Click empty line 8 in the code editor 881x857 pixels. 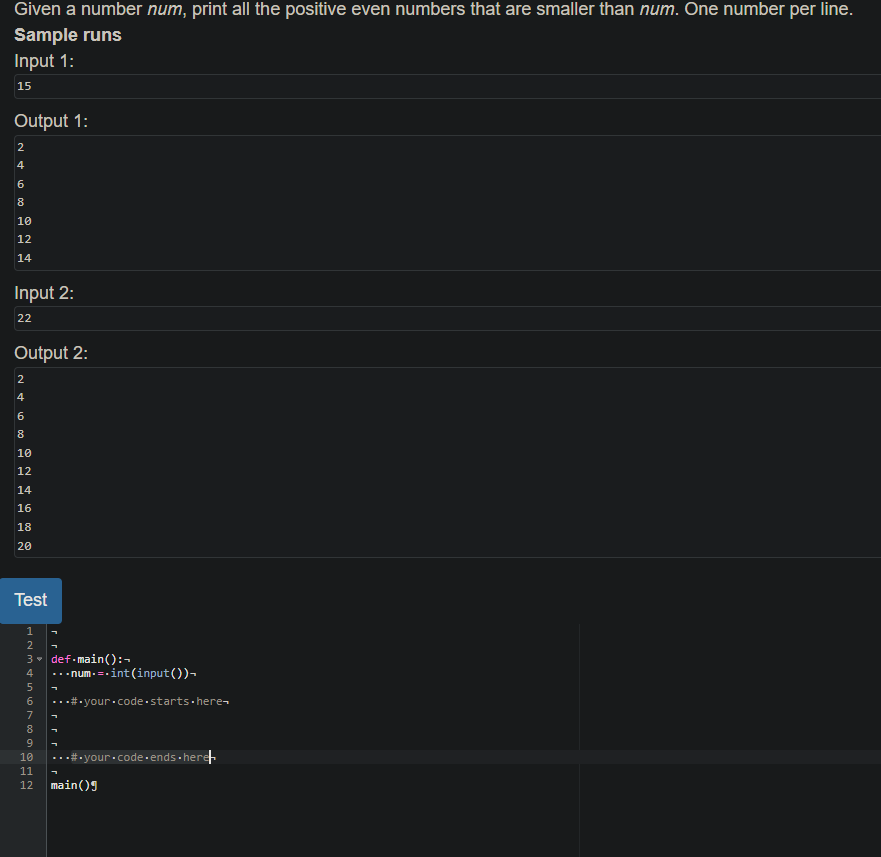(x=464, y=729)
